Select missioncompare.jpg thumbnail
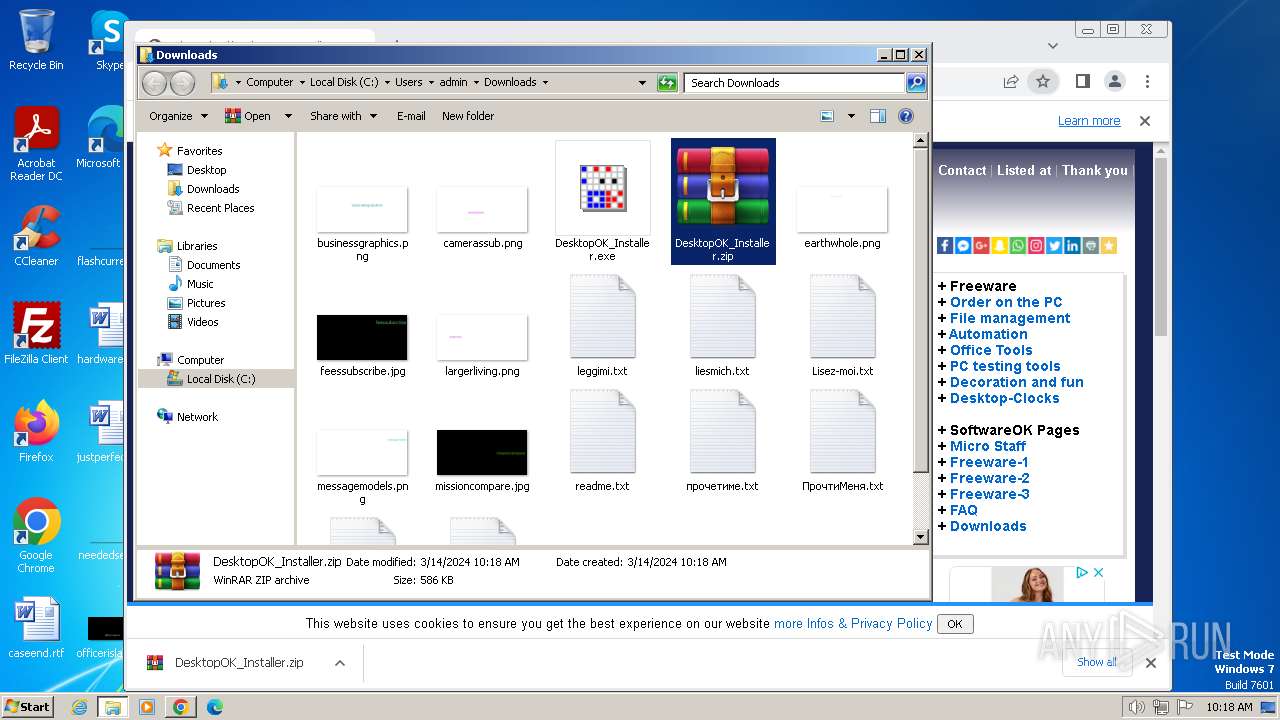The width and height of the screenshot is (1280, 720). point(482,452)
